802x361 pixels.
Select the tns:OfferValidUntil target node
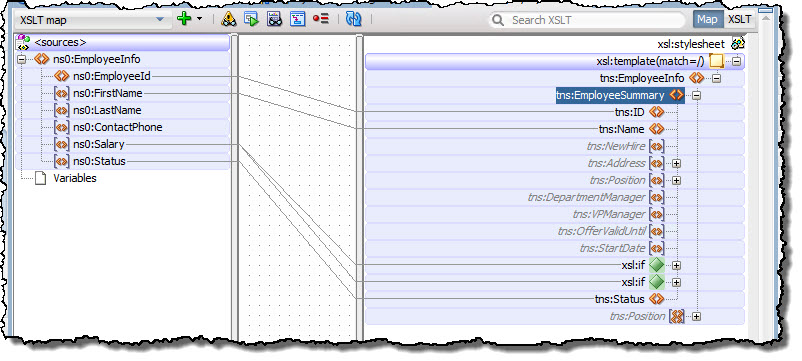602,231
